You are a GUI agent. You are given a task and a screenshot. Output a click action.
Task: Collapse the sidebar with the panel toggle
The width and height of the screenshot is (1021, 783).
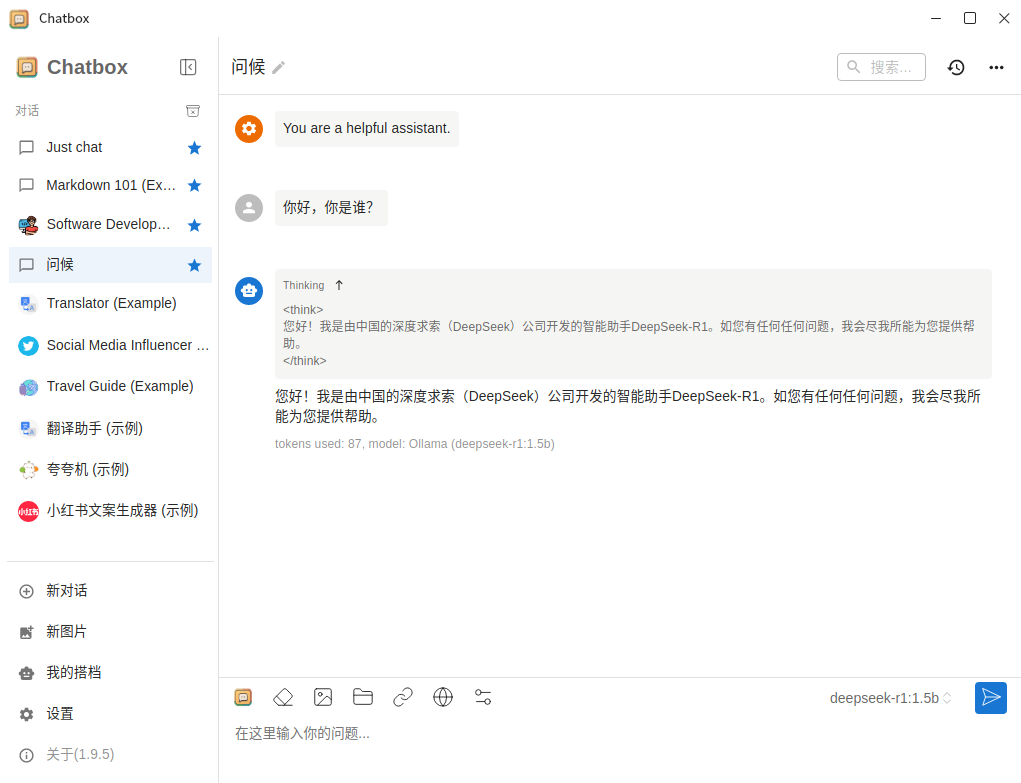[x=188, y=67]
